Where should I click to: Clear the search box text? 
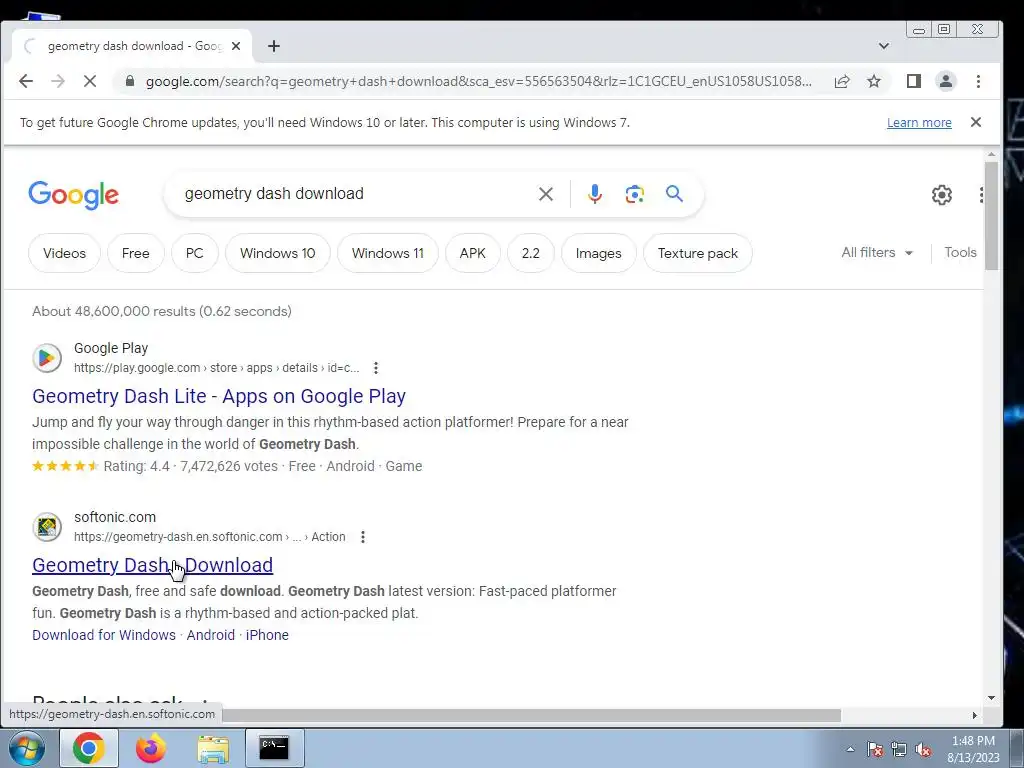546,194
